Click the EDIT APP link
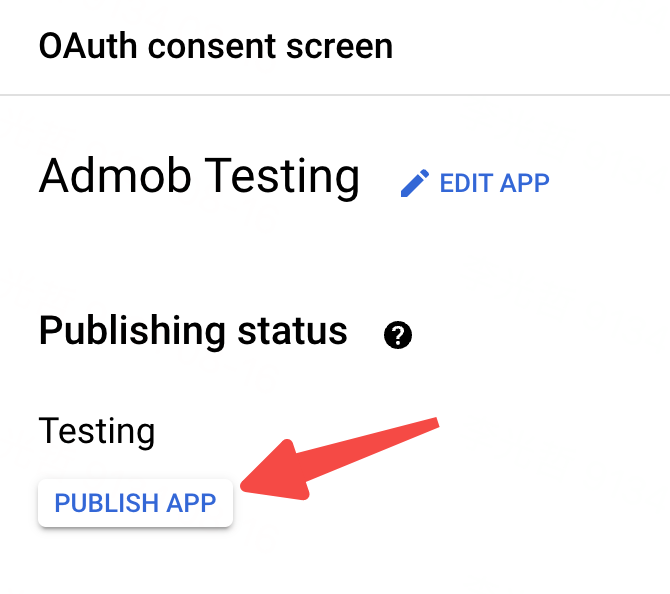The width and height of the screenshot is (670, 594). [494, 183]
